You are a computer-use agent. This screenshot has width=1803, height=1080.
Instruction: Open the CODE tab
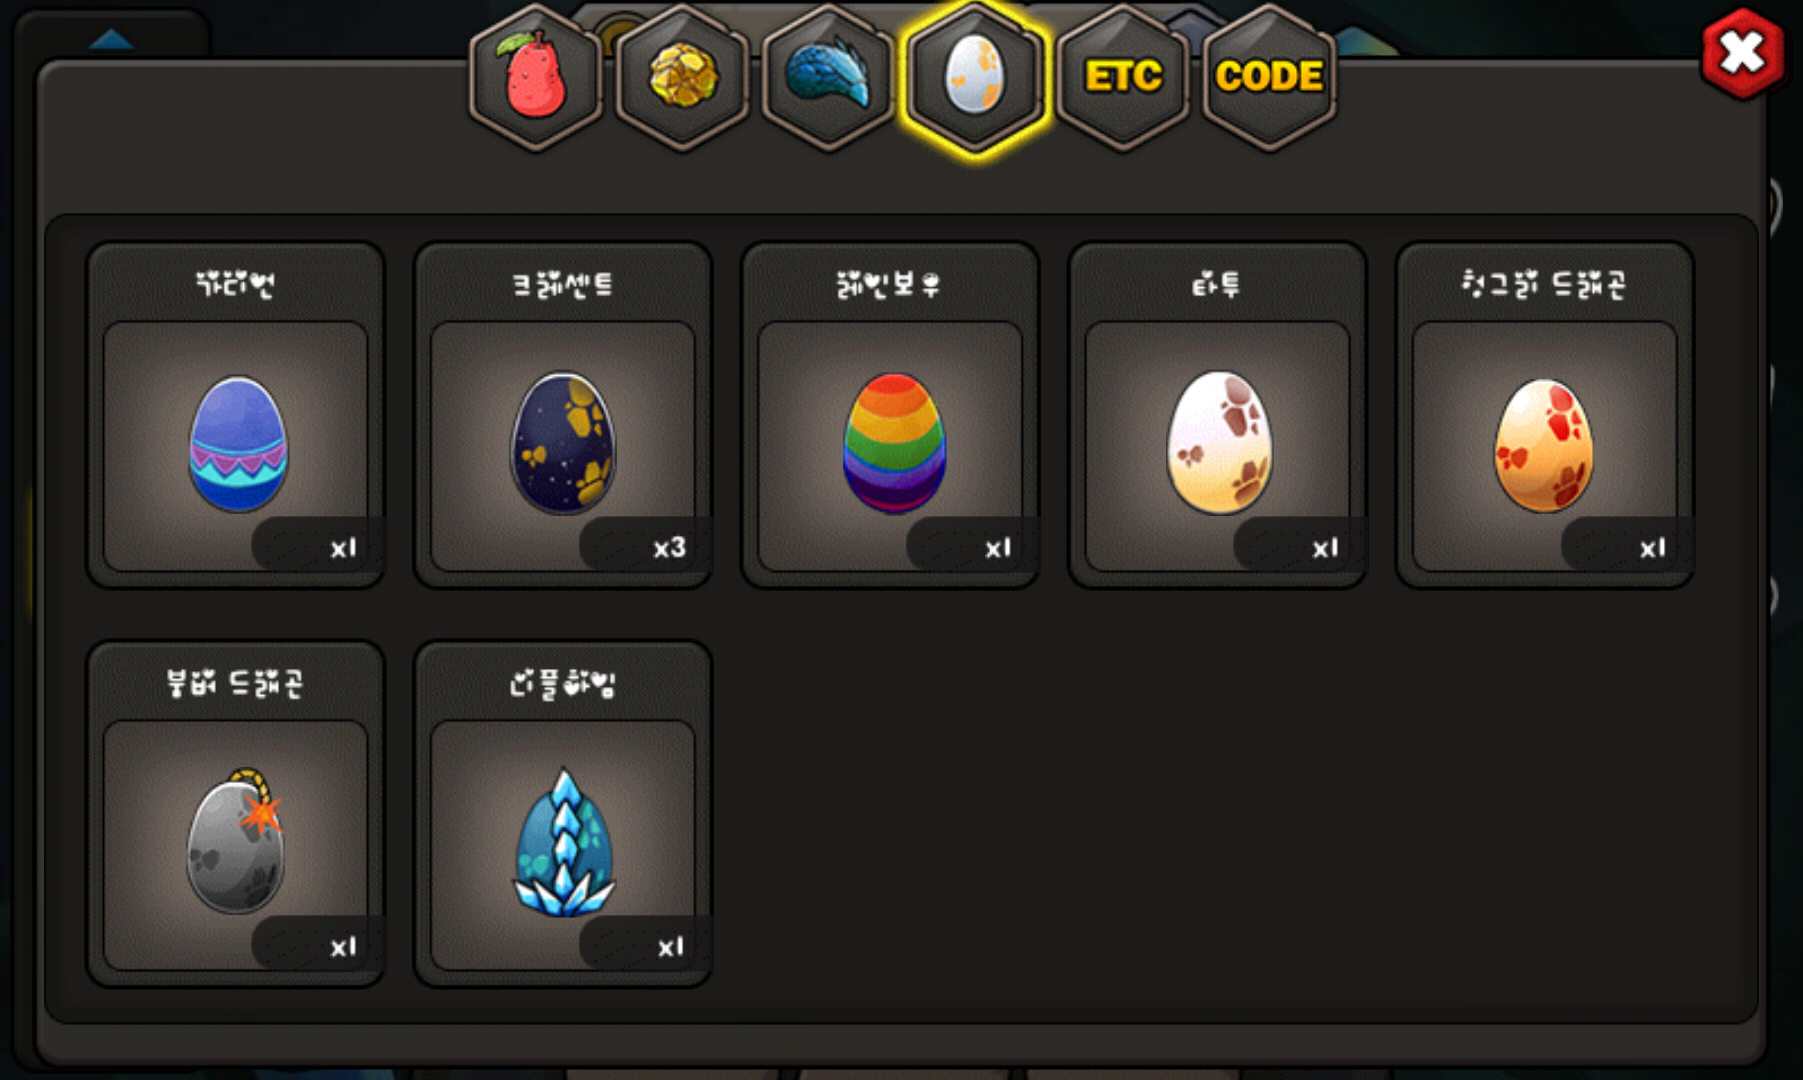pos(1269,78)
